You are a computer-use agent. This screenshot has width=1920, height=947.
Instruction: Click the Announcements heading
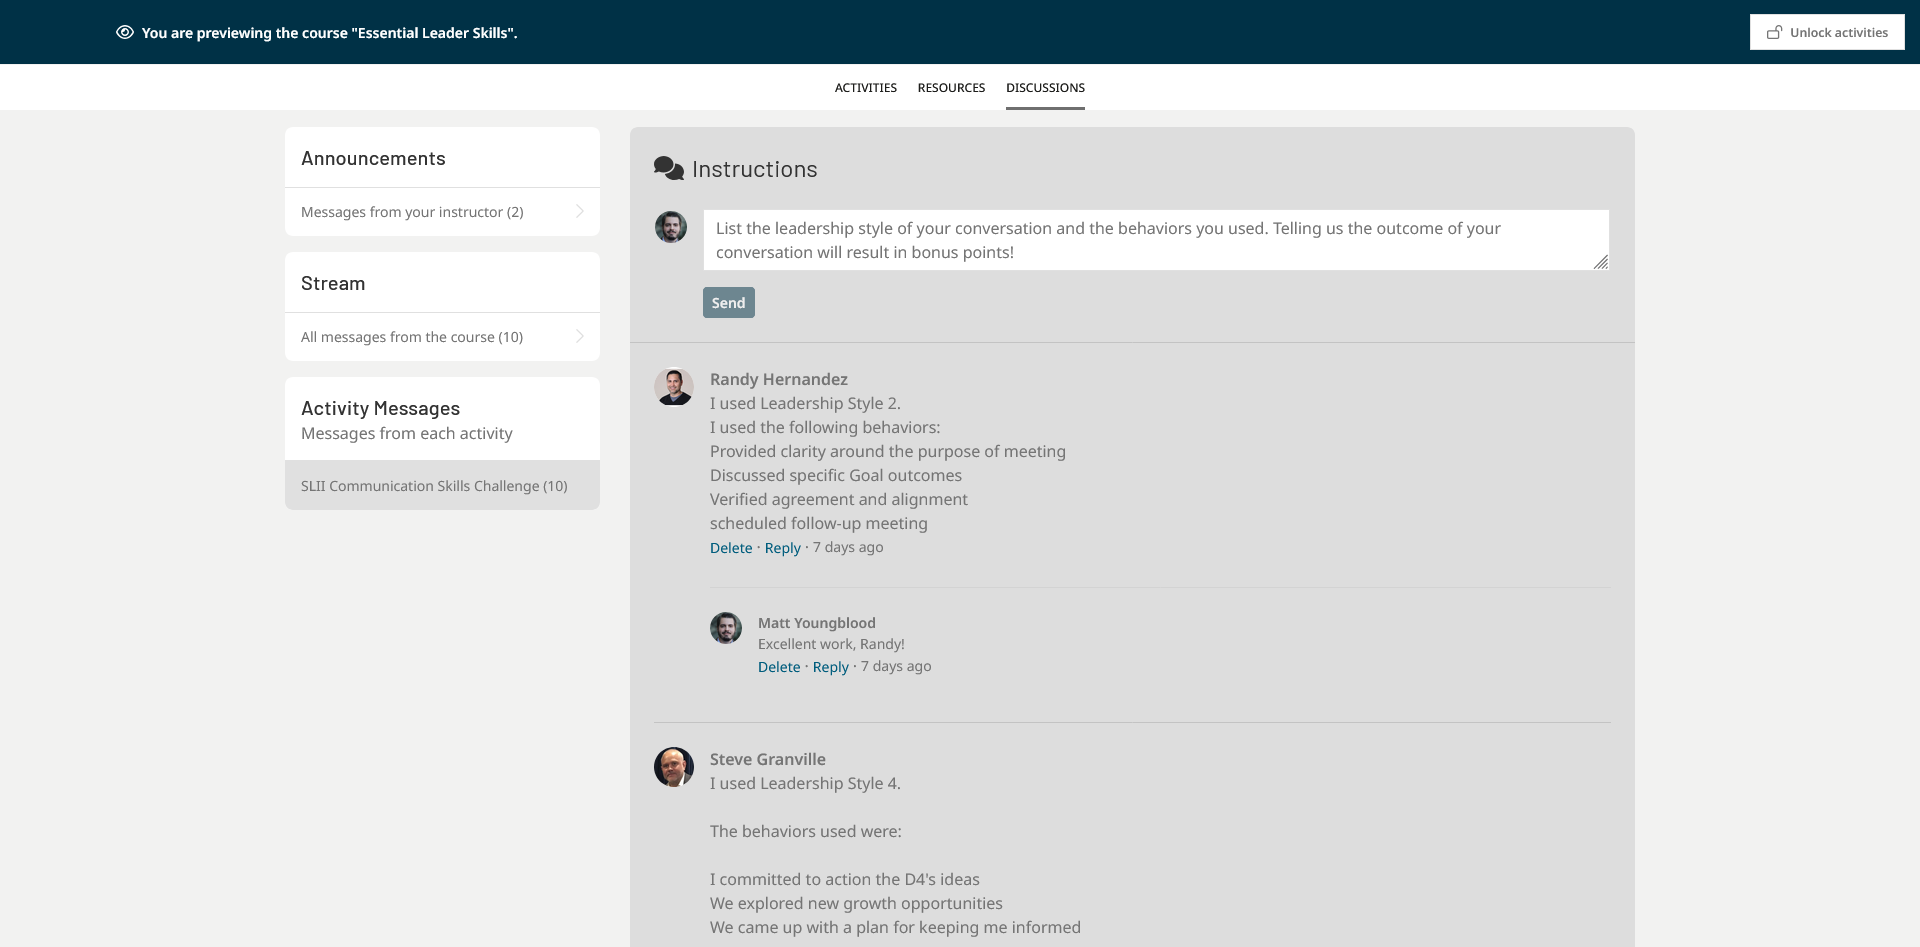click(373, 158)
